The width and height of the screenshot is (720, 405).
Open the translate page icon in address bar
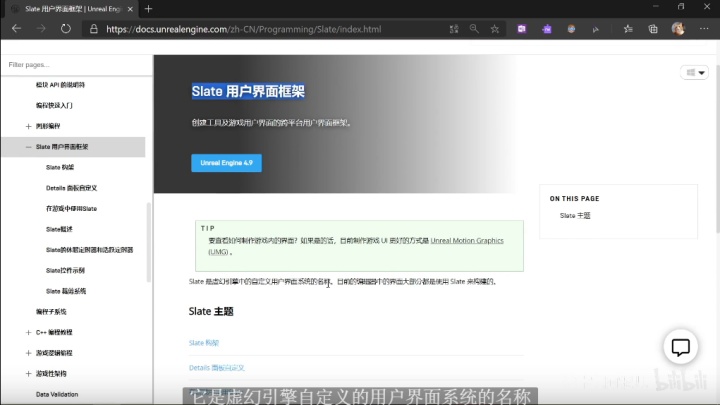pyautogui.click(x=454, y=29)
